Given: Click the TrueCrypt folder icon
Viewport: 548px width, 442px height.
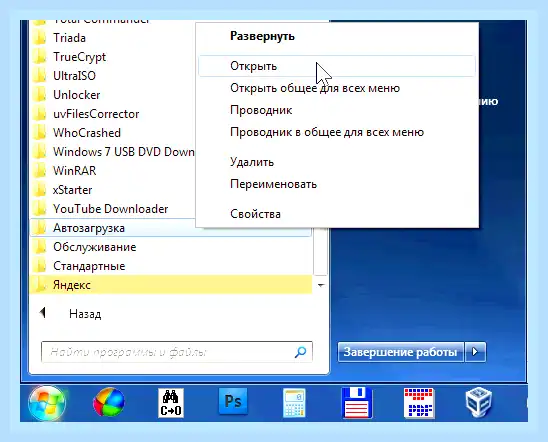Looking at the screenshot, I should coord(39,57).
